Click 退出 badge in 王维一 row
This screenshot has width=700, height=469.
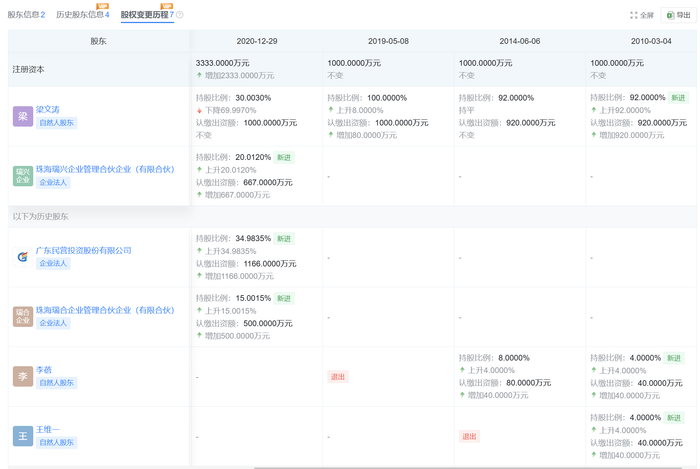coord(469,436)
